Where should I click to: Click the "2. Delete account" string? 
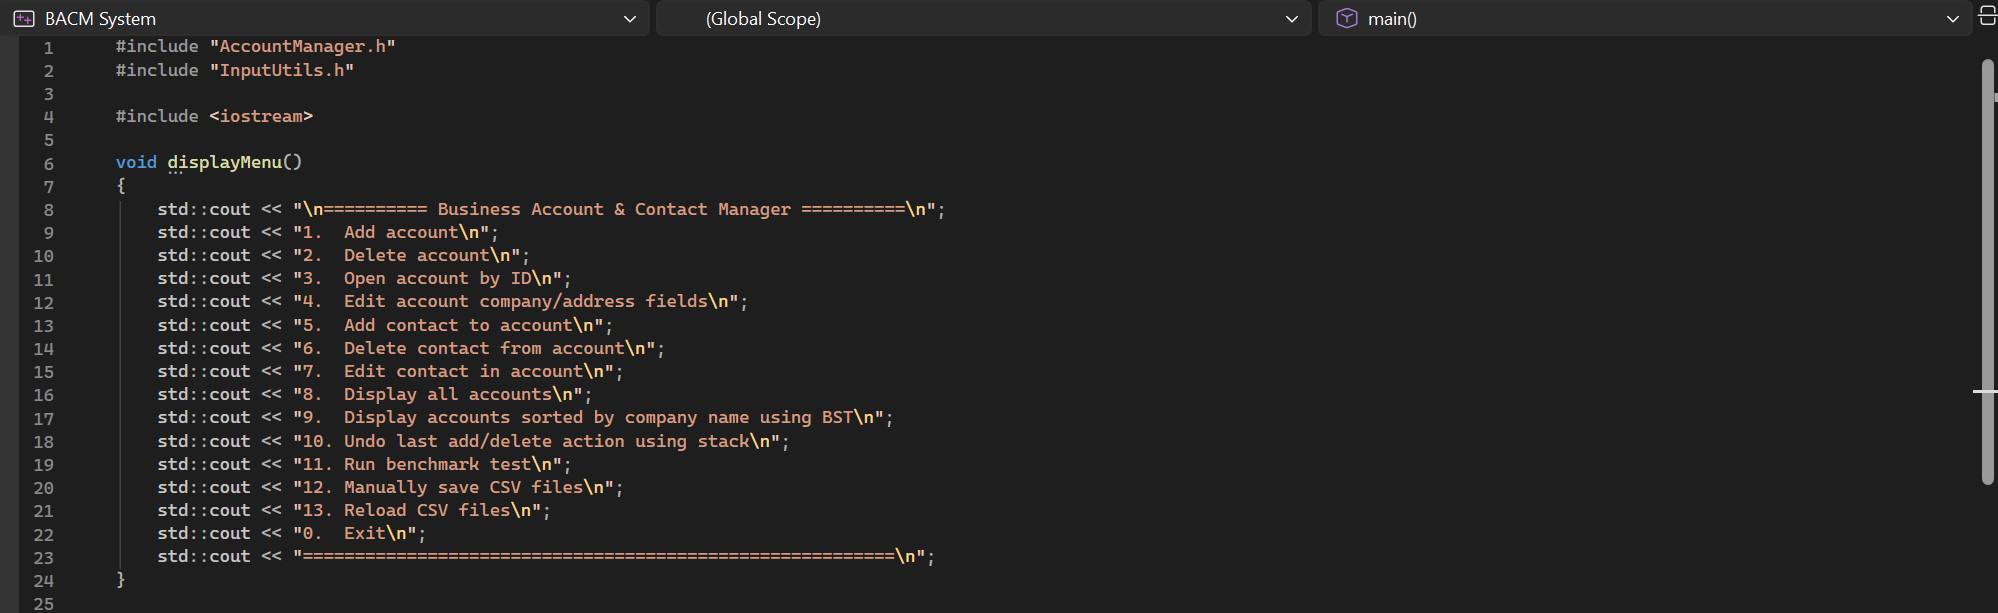(406, 255)
